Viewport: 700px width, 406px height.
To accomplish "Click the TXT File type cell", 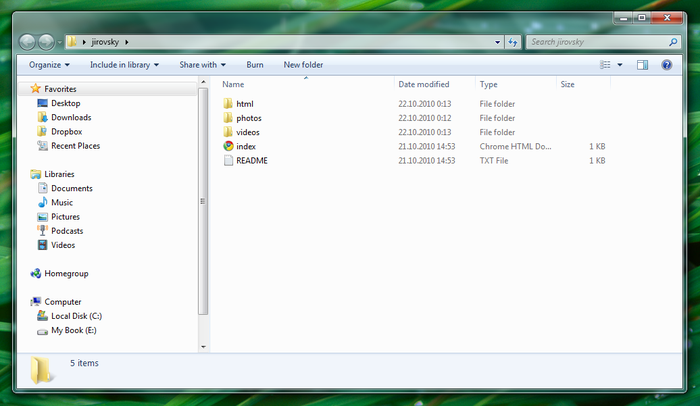I will click(494, 161).
